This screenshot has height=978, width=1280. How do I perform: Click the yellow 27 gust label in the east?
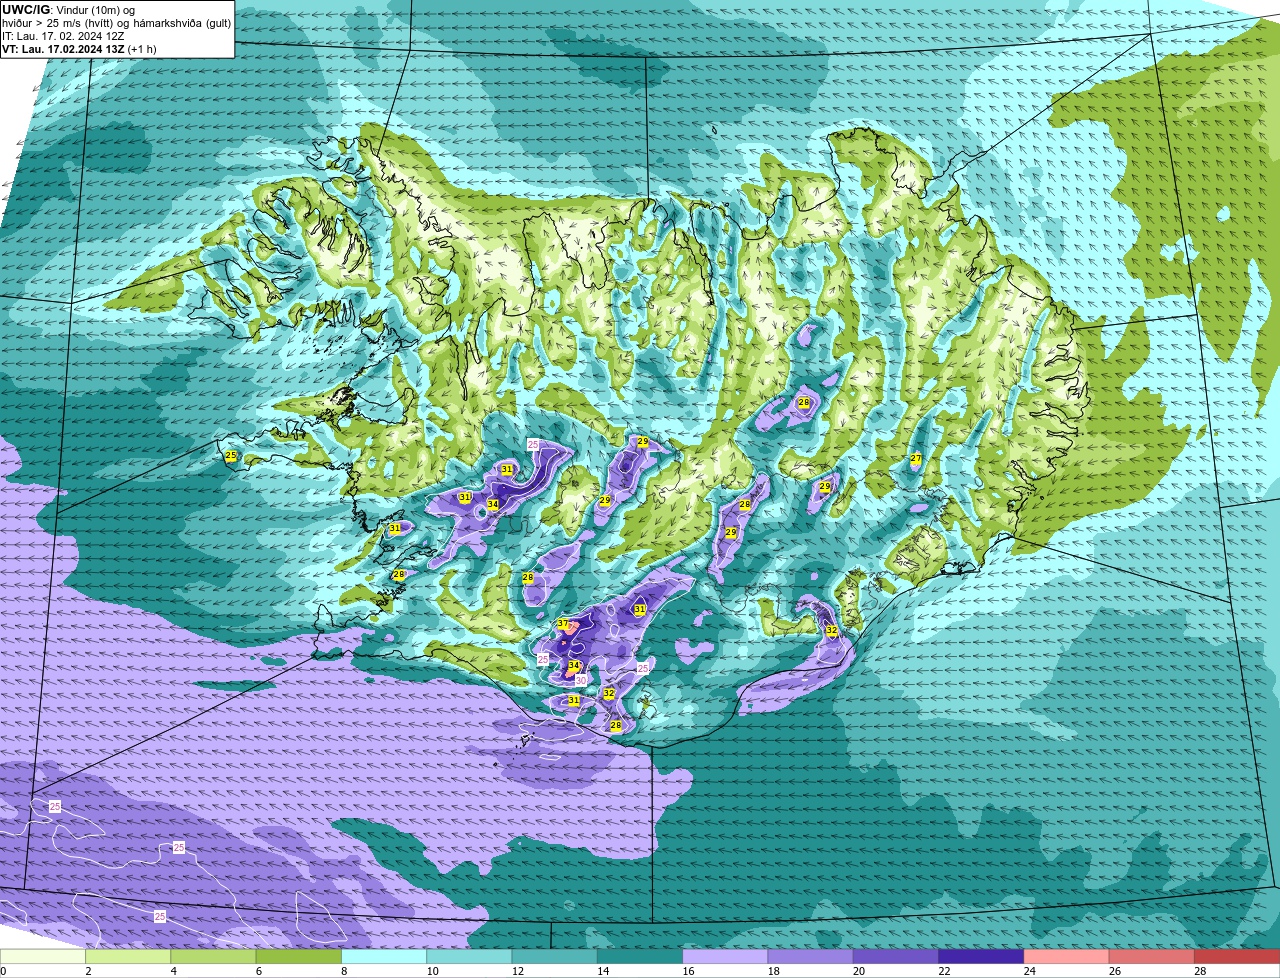click(x=916, y=459)
